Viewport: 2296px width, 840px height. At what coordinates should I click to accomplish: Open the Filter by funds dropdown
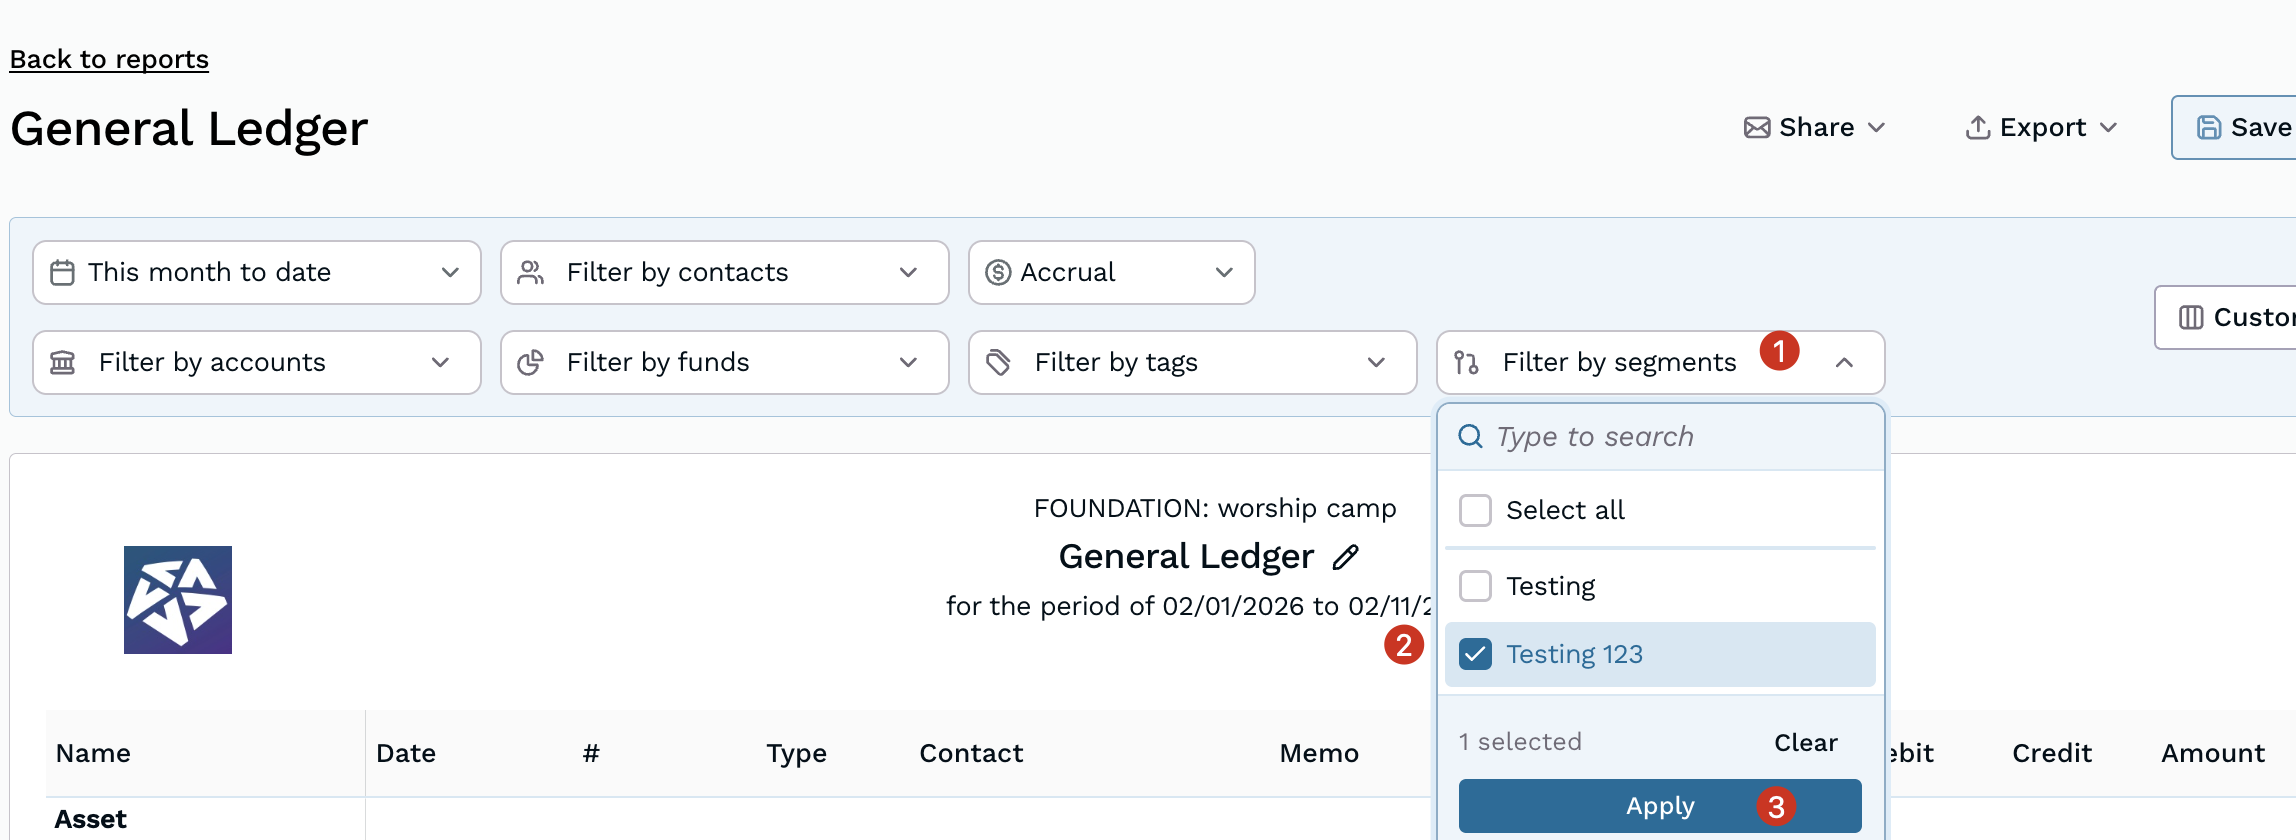coord(724,363)
